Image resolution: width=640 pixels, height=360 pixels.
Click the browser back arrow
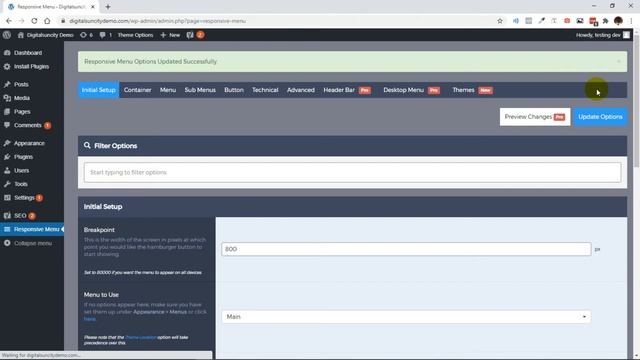tap(9, 21)
